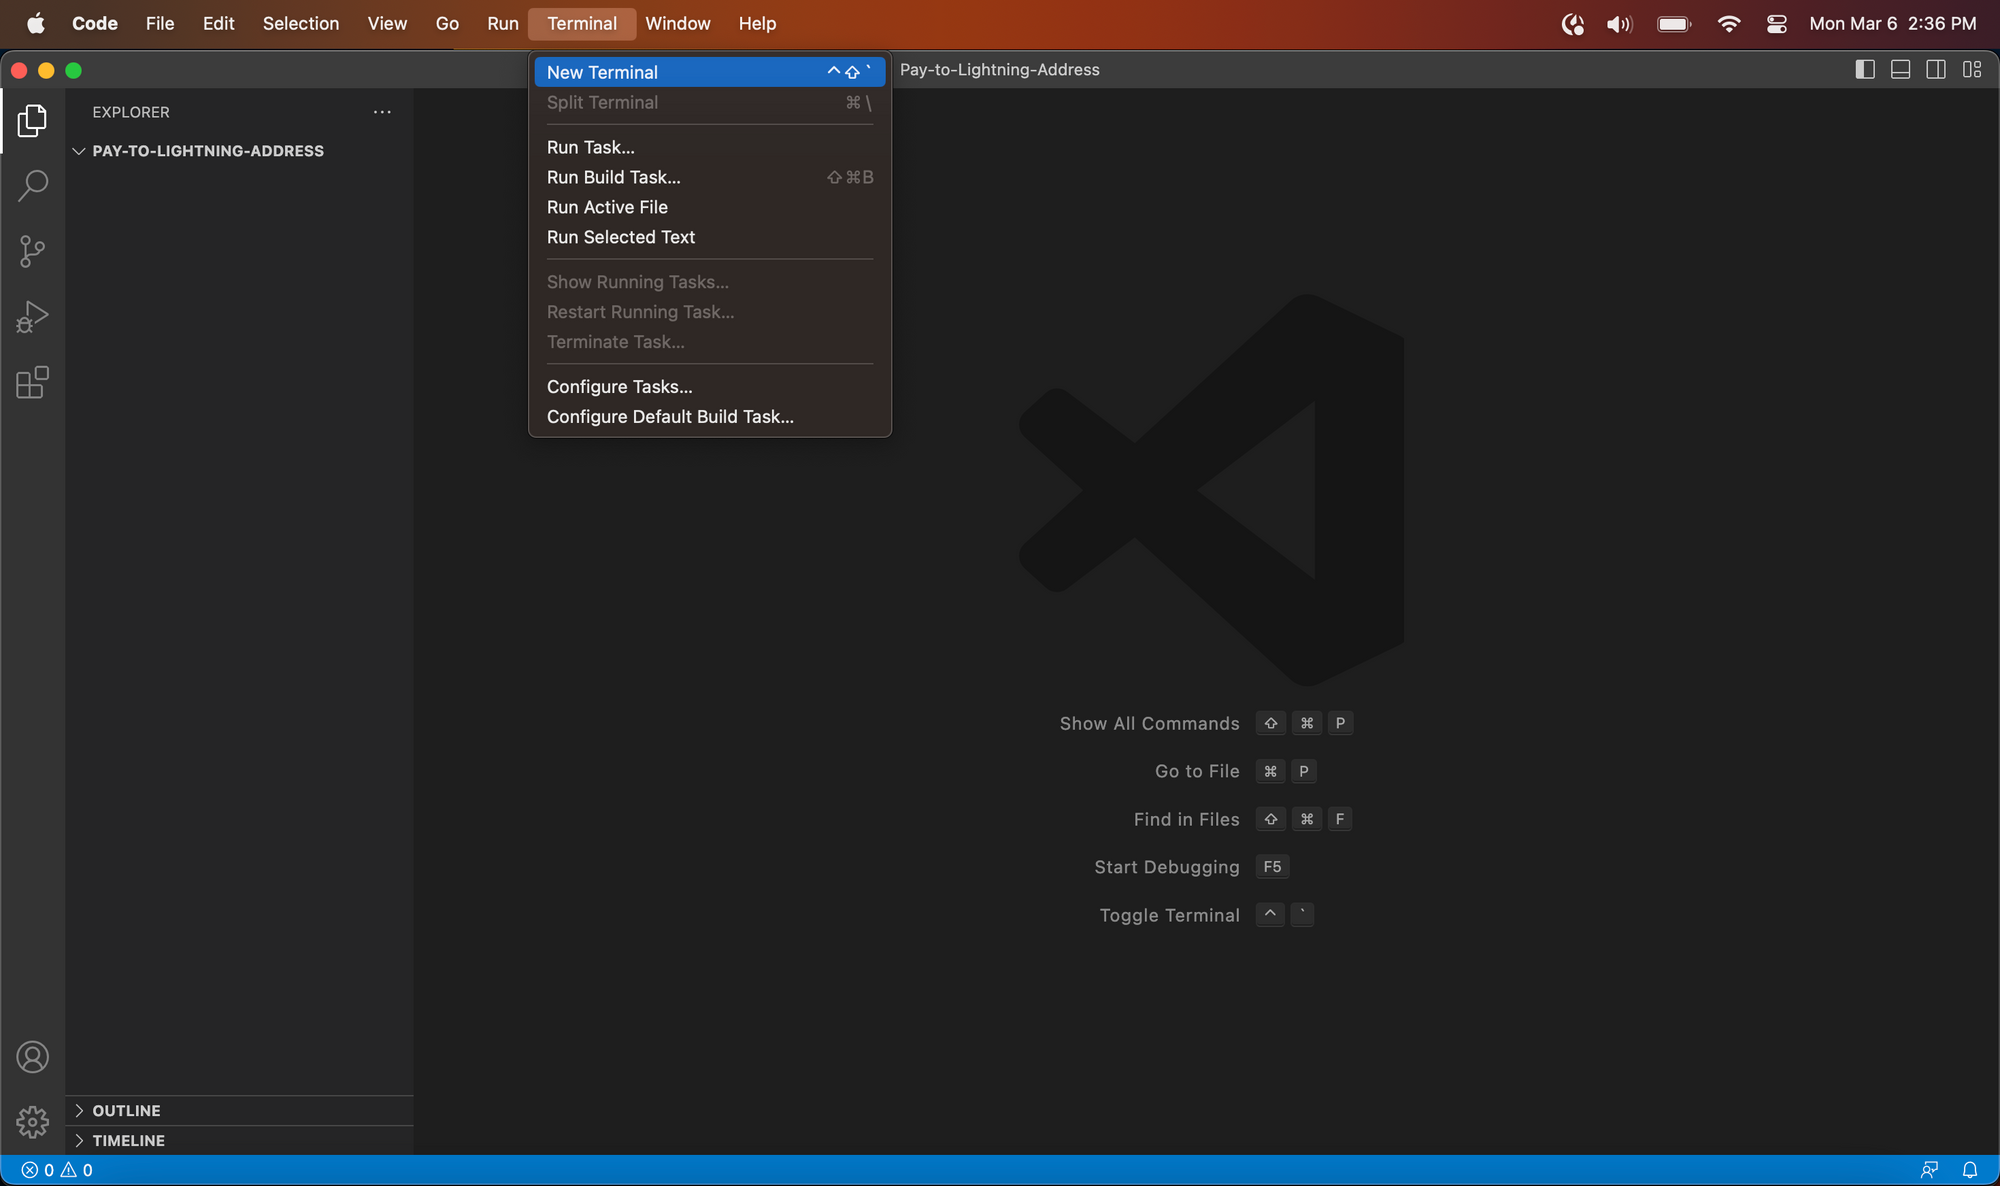
Task: Click the Wi-Fi icon in menu bar
Action: click(x=1728, y=24)
